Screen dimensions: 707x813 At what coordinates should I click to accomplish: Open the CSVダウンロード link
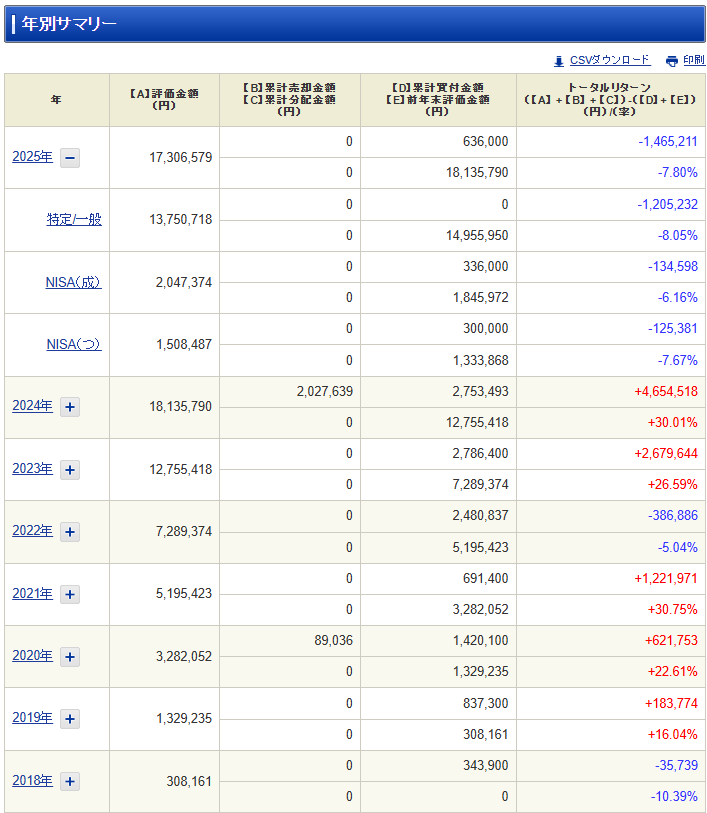click(610, 60)
